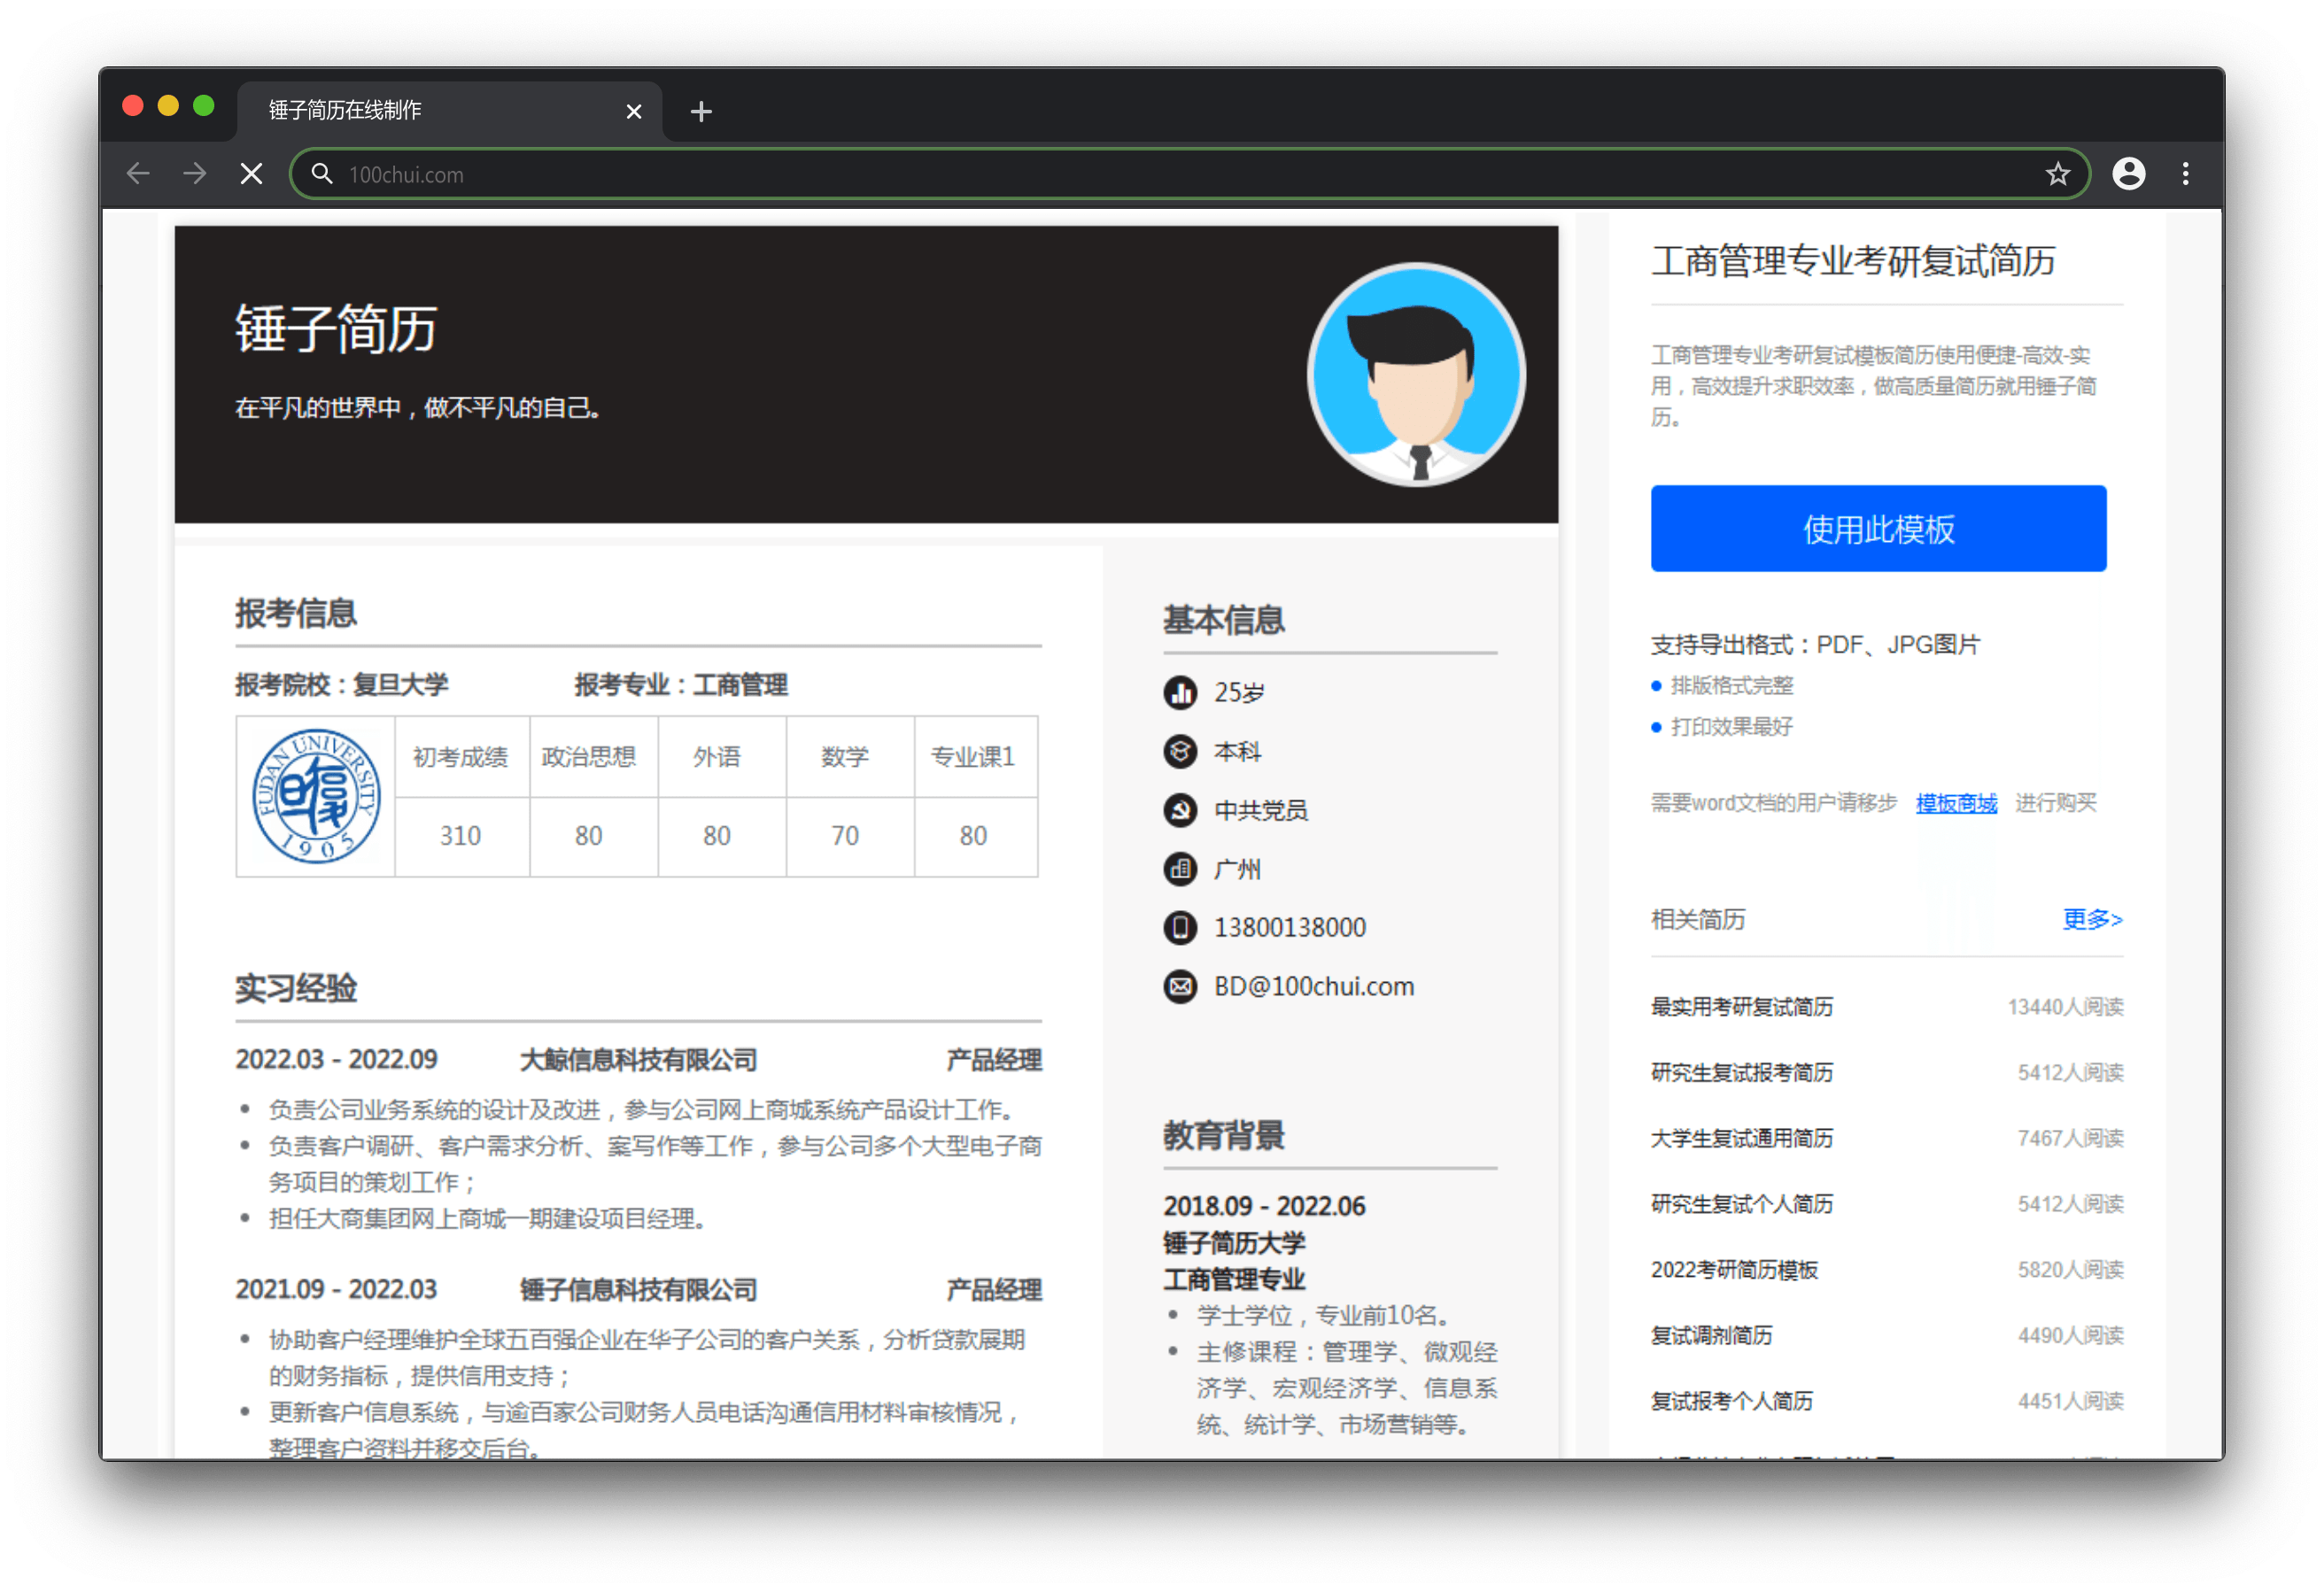Click the education icon next to 本科
This screenshot has height=1592, width=2324.
click(1180, 751)
